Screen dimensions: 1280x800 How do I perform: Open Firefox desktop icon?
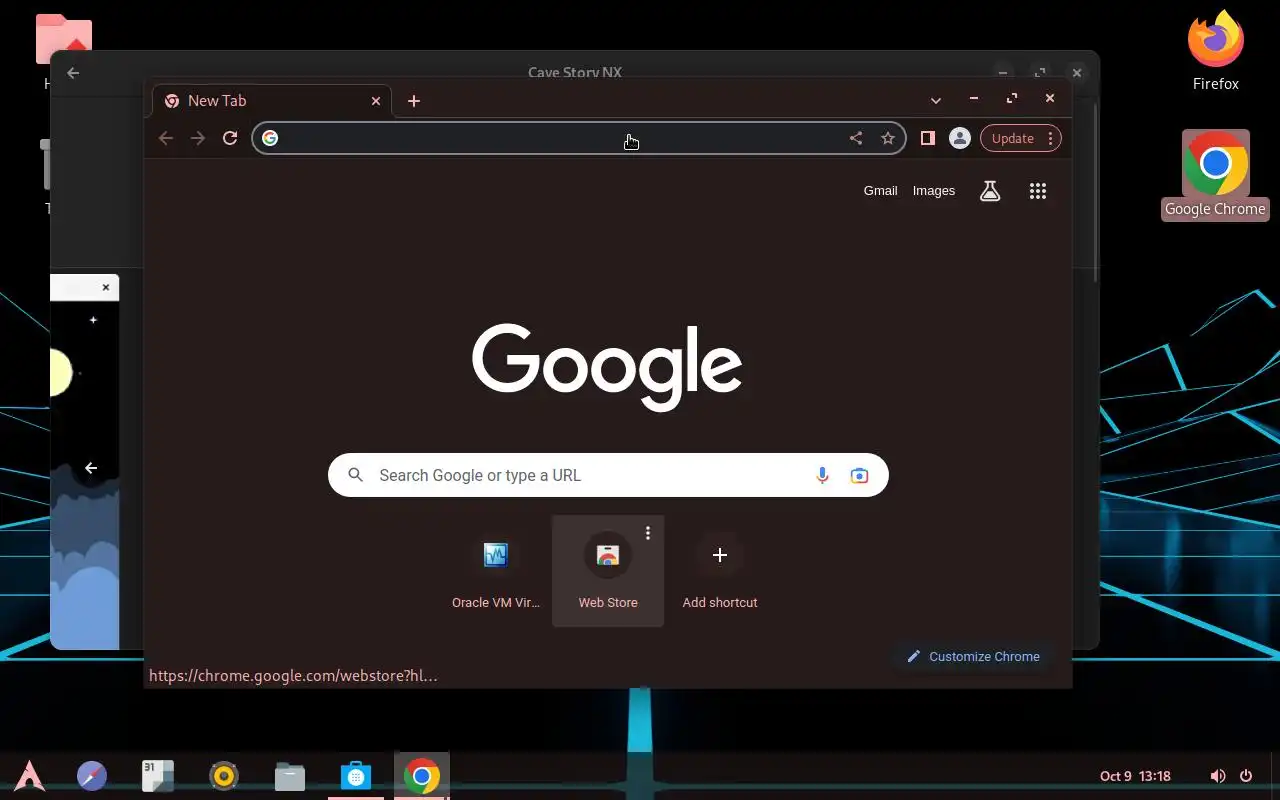[1216, 52]
